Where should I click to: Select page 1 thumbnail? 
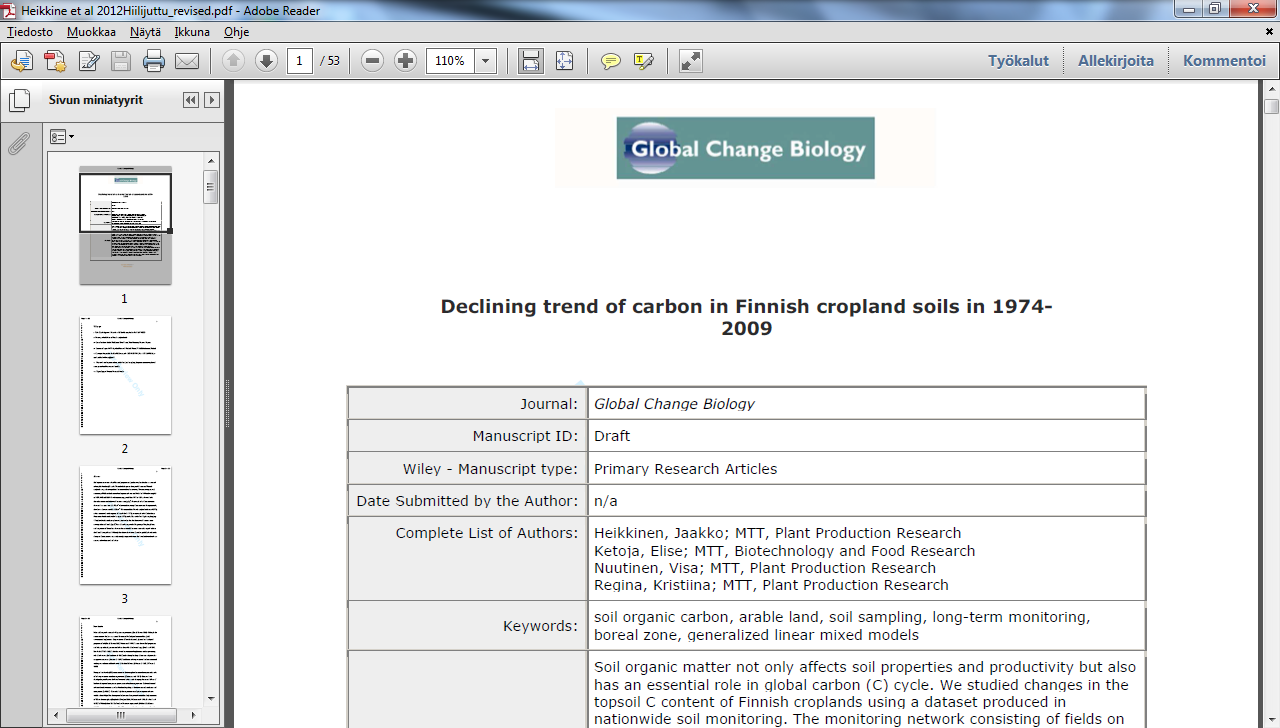[125, 225]
